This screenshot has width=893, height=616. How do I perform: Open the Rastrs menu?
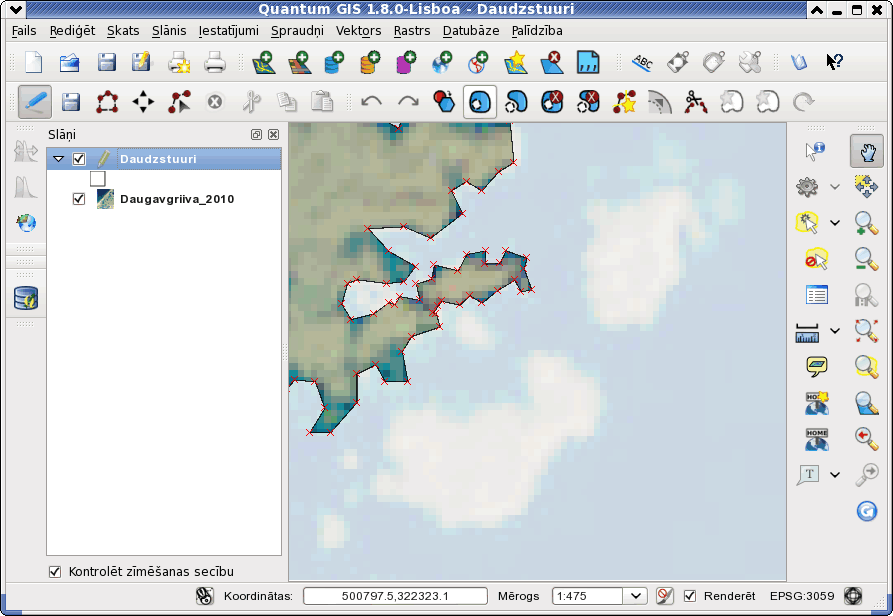(x=412, y=31)
